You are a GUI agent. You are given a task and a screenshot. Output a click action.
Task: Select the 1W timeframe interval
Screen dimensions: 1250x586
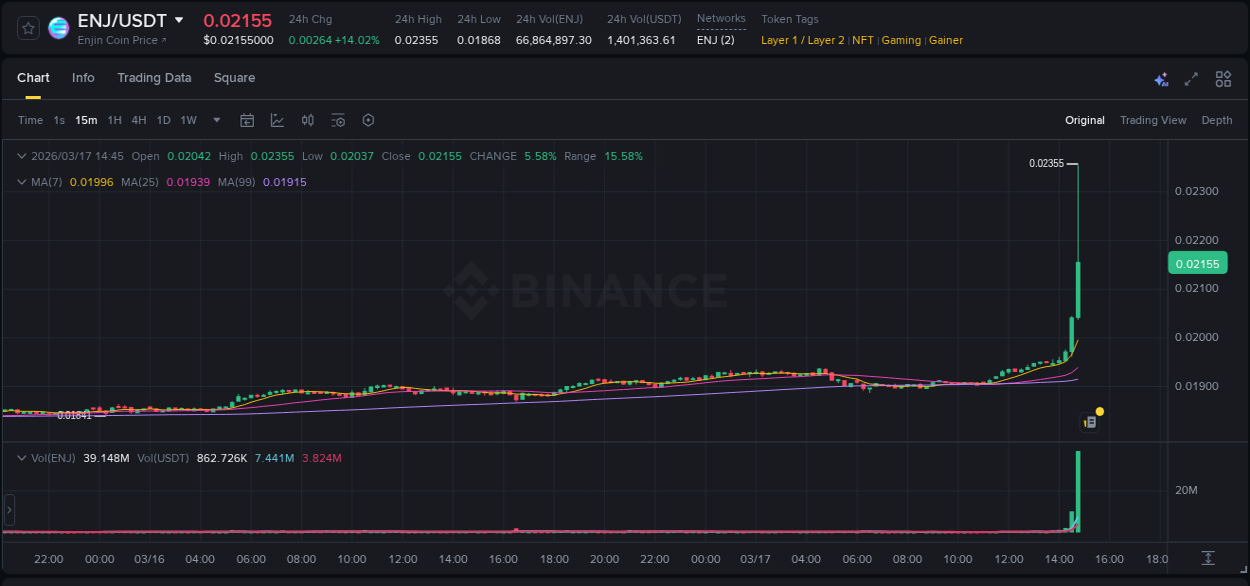click(x=188, y=119)
